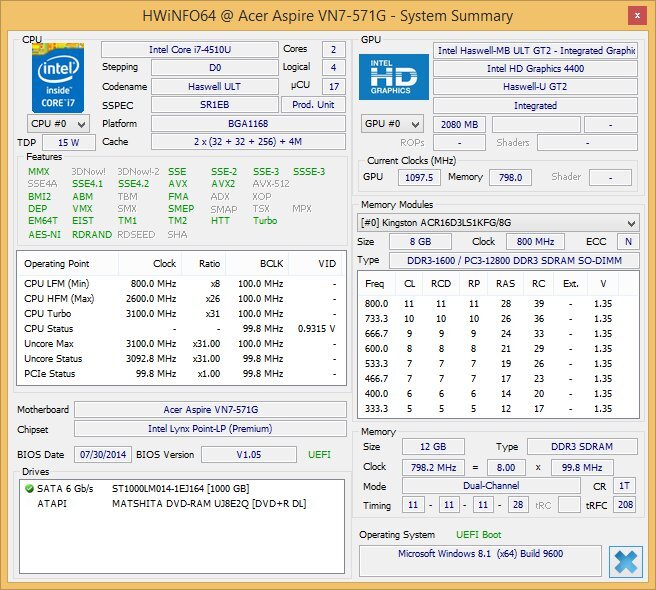This screenshot has height=590, width=656.
Task: Click the BCLK column header
Action: pyautogui.click(x=257, y=264)
